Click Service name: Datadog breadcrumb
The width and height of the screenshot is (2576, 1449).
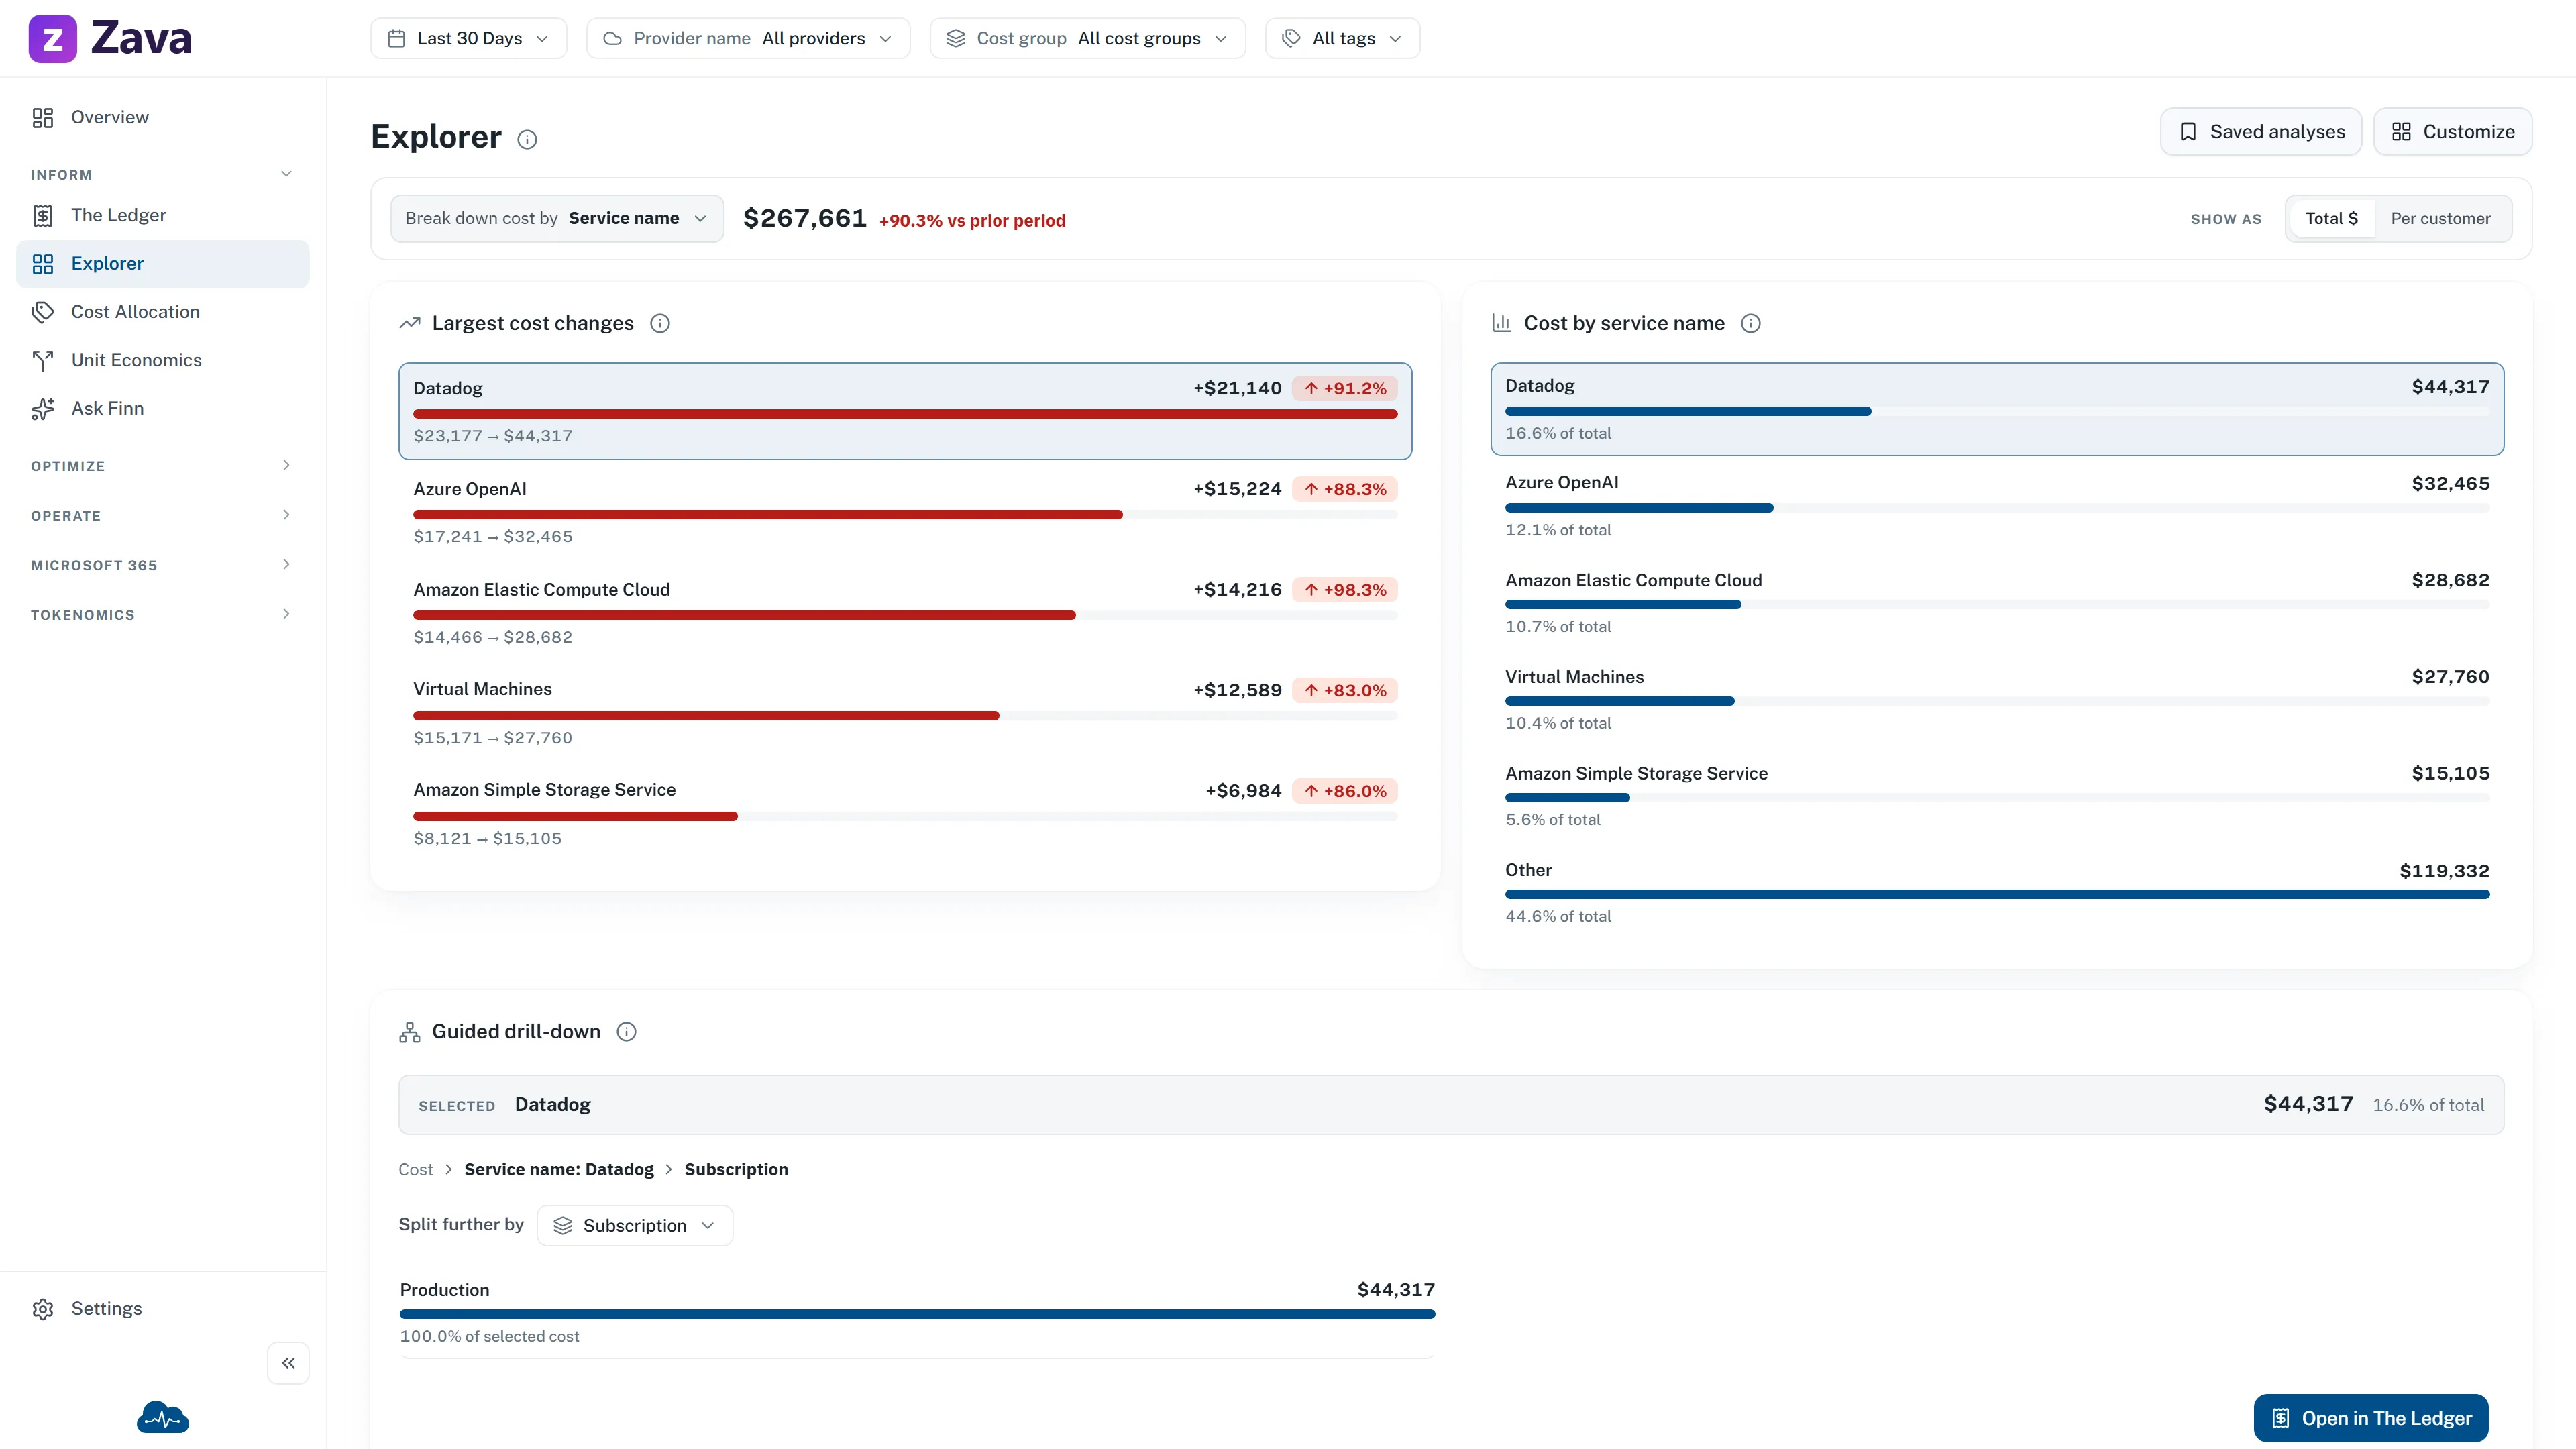click(x=558, y=1170)
